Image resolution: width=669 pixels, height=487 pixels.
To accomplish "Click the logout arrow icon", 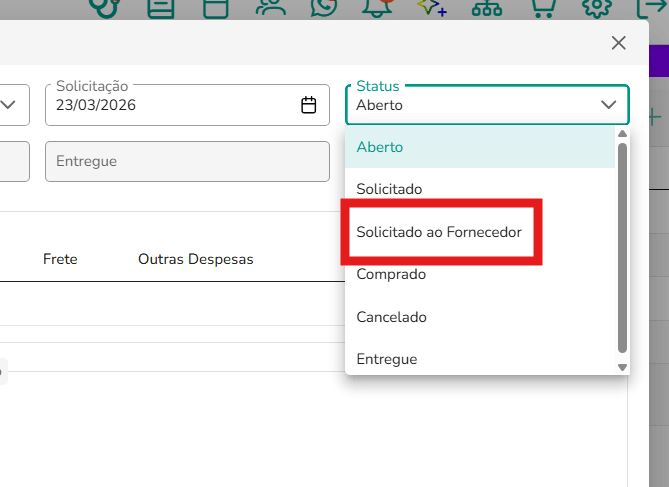I will coord(652,8).
